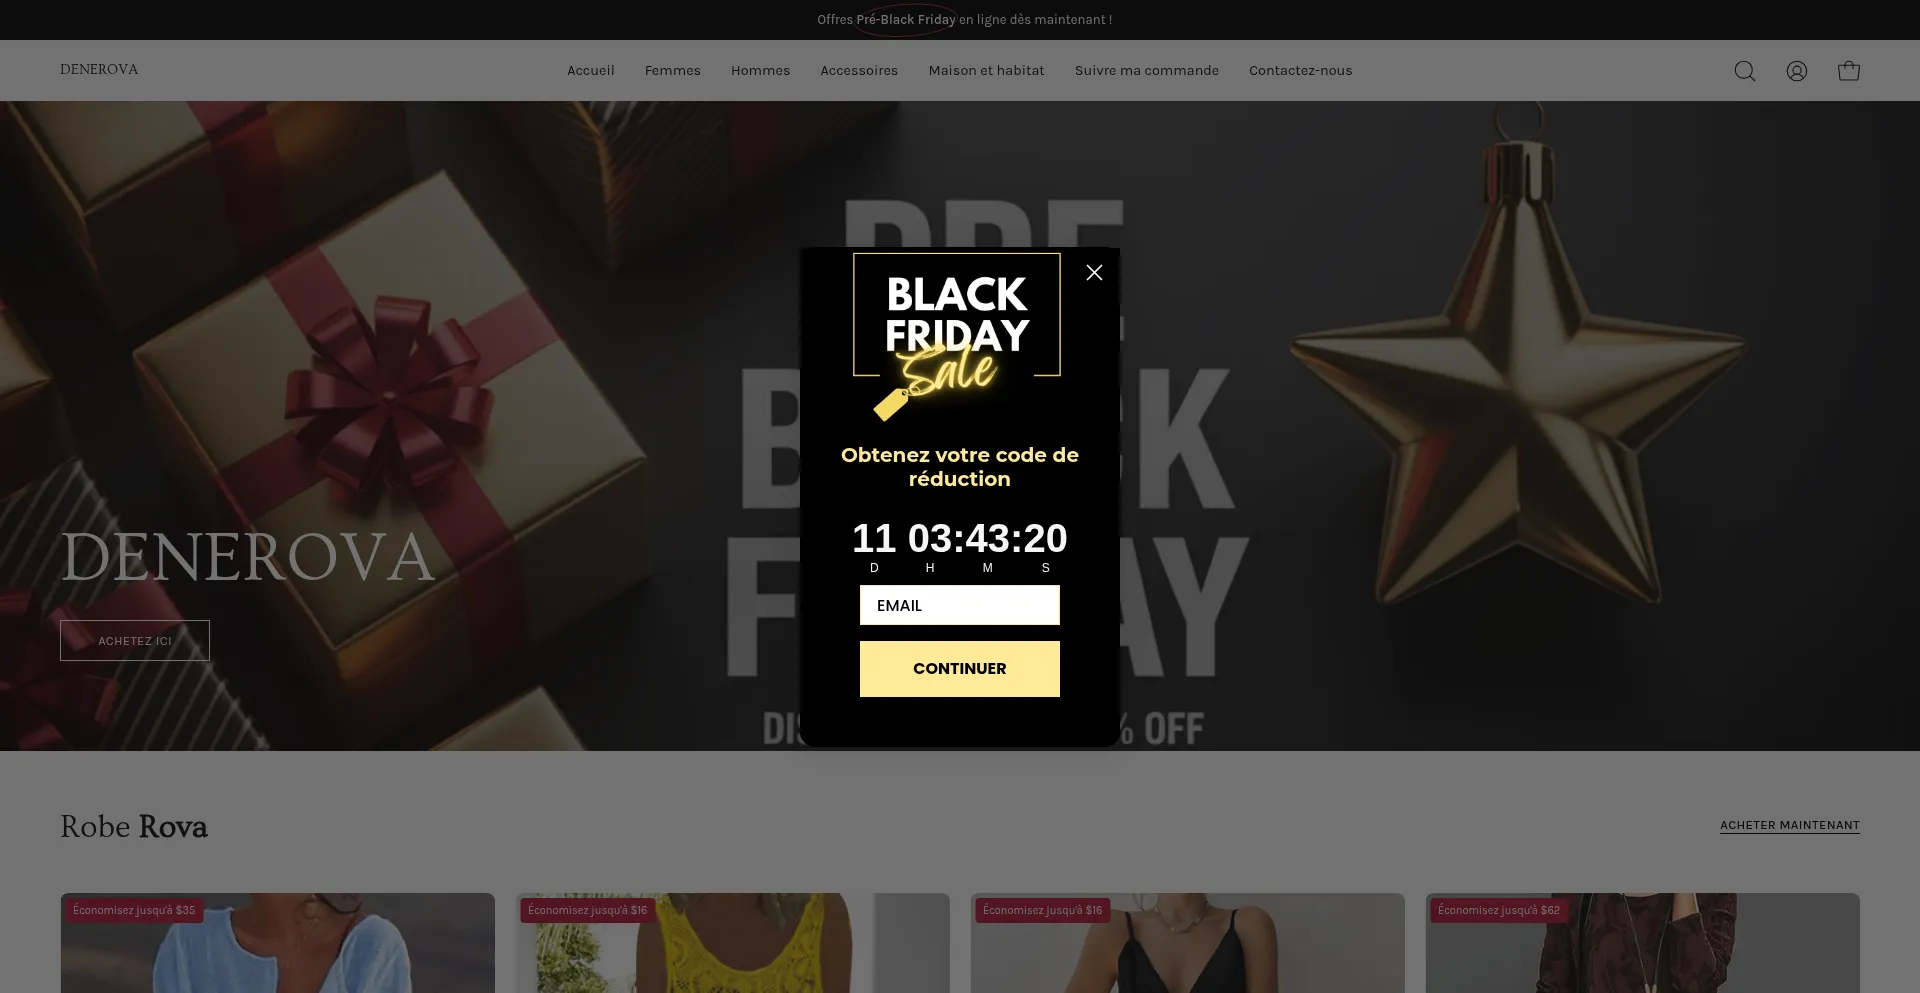Open the blue top product thumbnail

click(278, 943)
